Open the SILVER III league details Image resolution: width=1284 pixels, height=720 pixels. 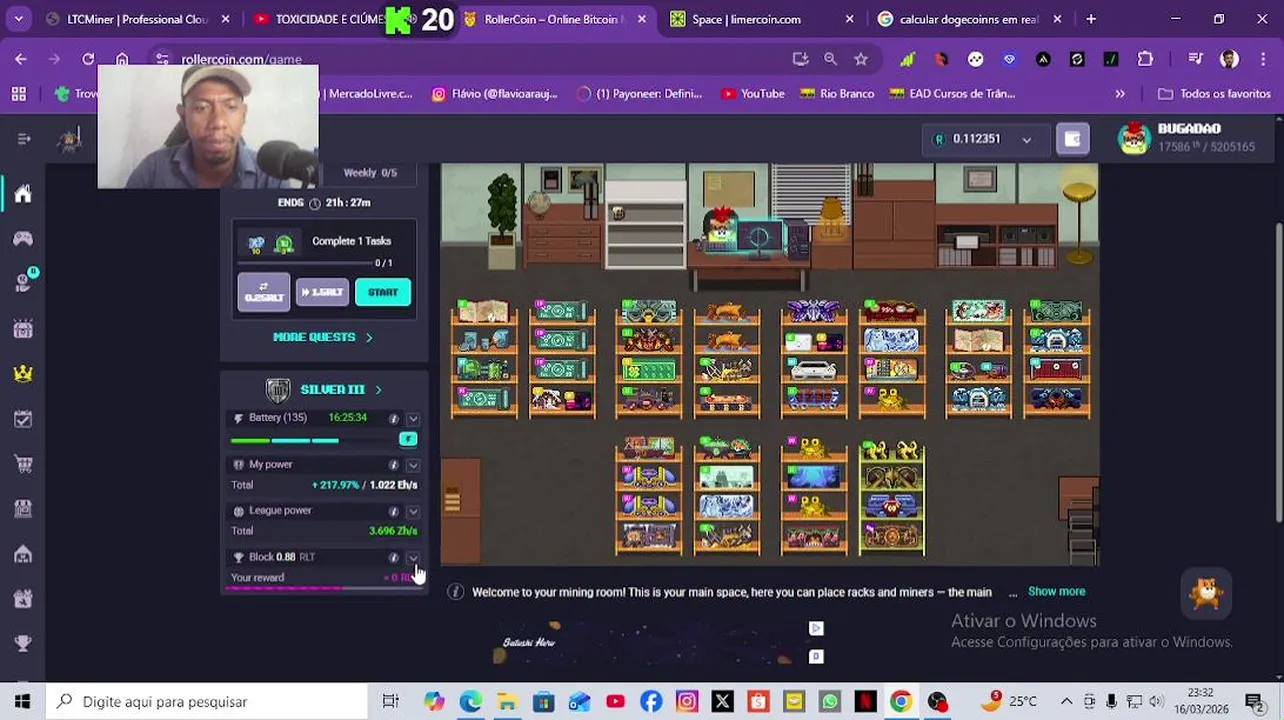tap(325, 390)
